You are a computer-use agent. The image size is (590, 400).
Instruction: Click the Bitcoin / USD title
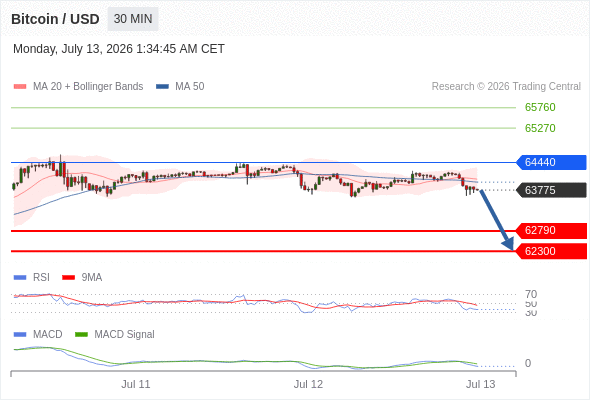[x=55, y=19]
